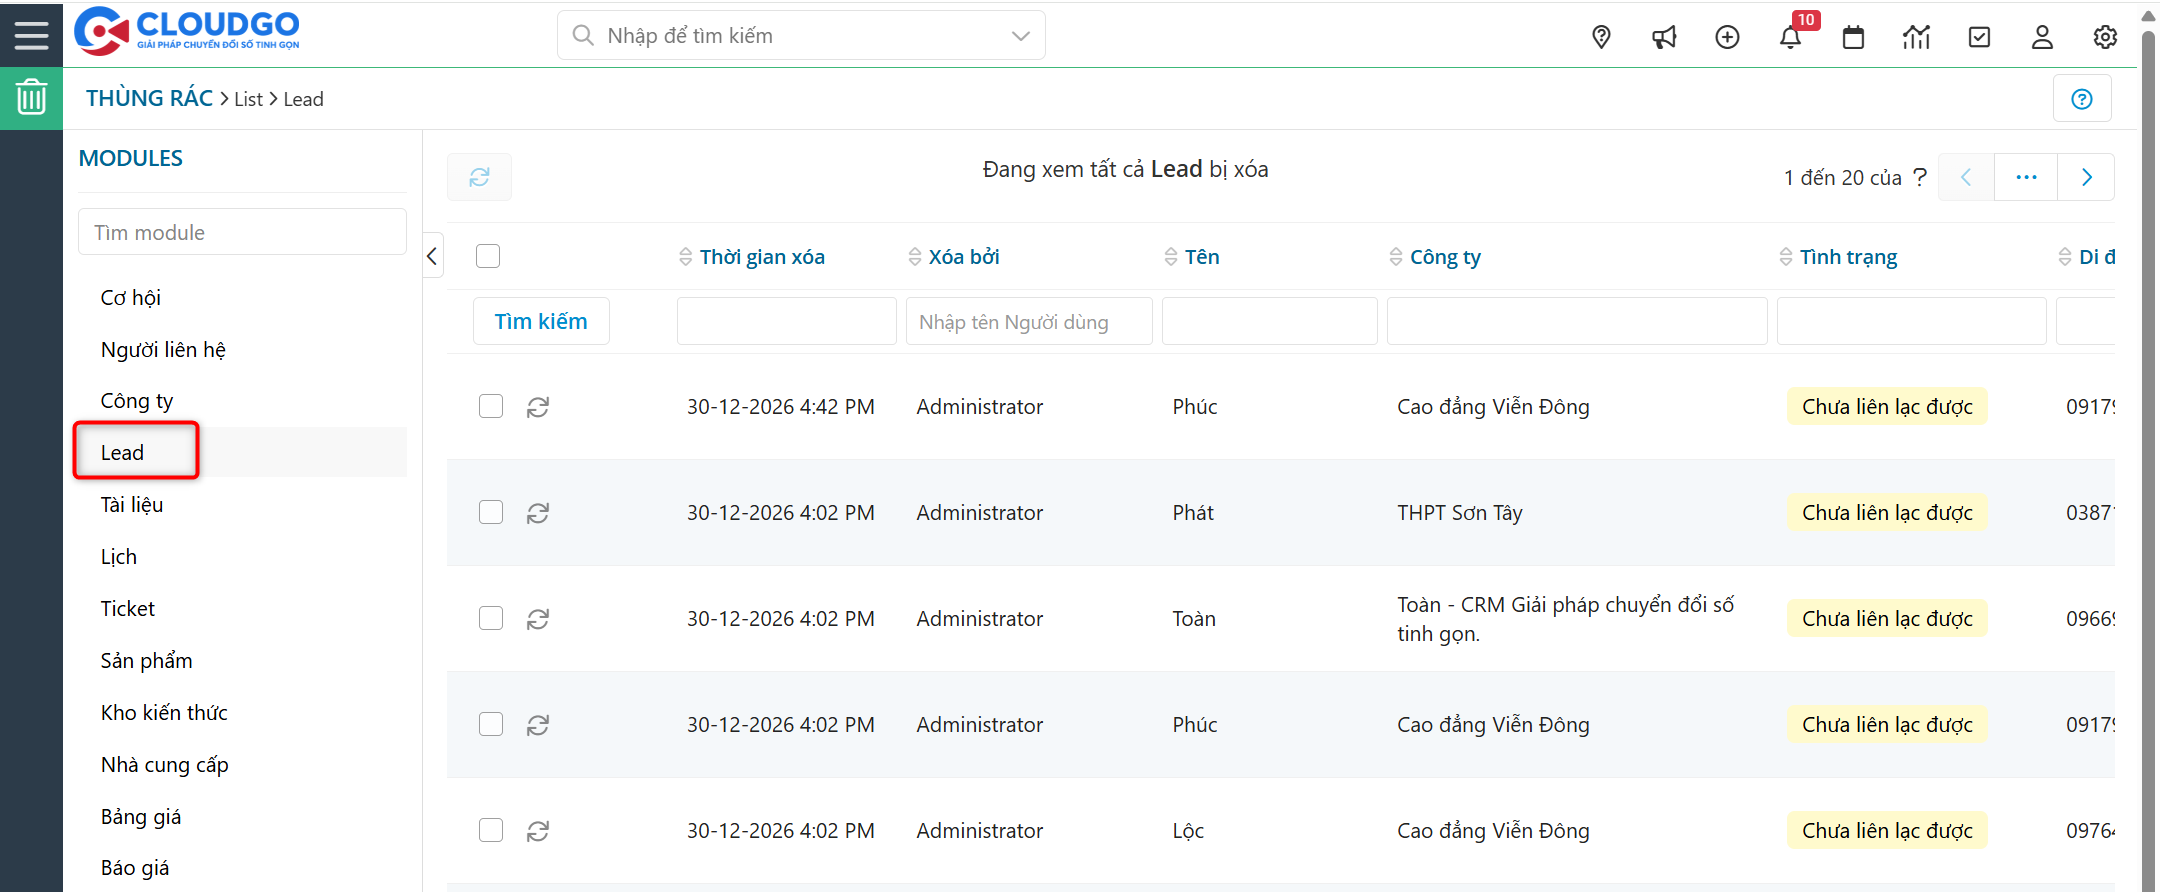
Task: Open the settings gear icon
Action: 2105,38
